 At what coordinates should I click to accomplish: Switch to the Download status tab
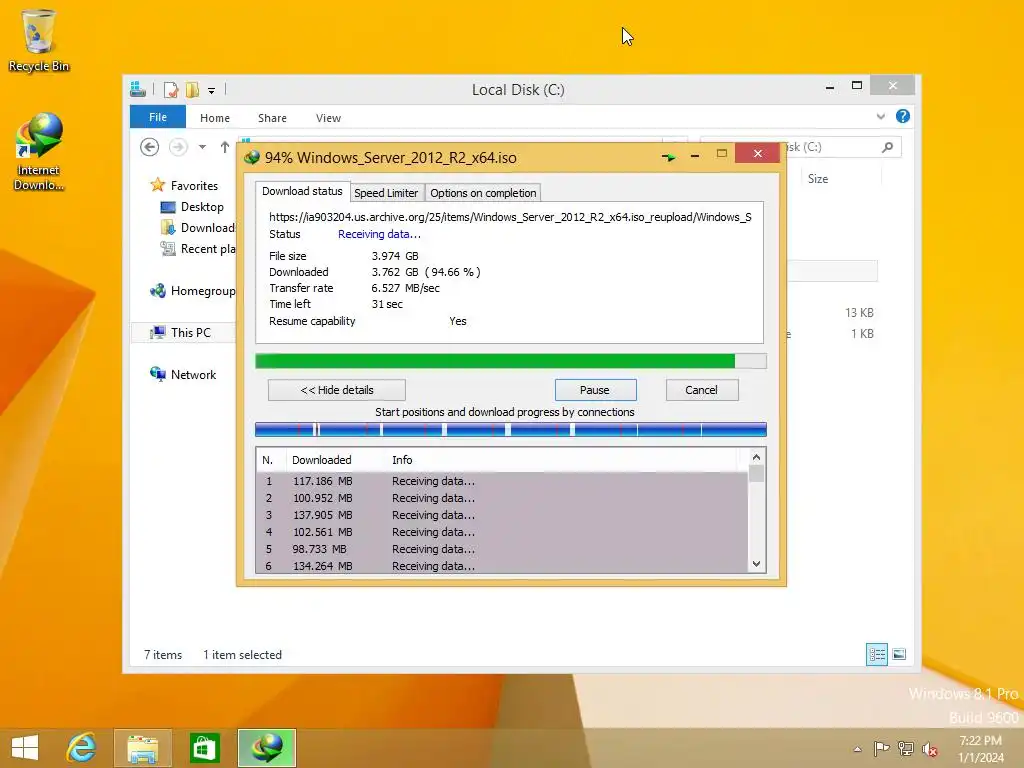302,191
